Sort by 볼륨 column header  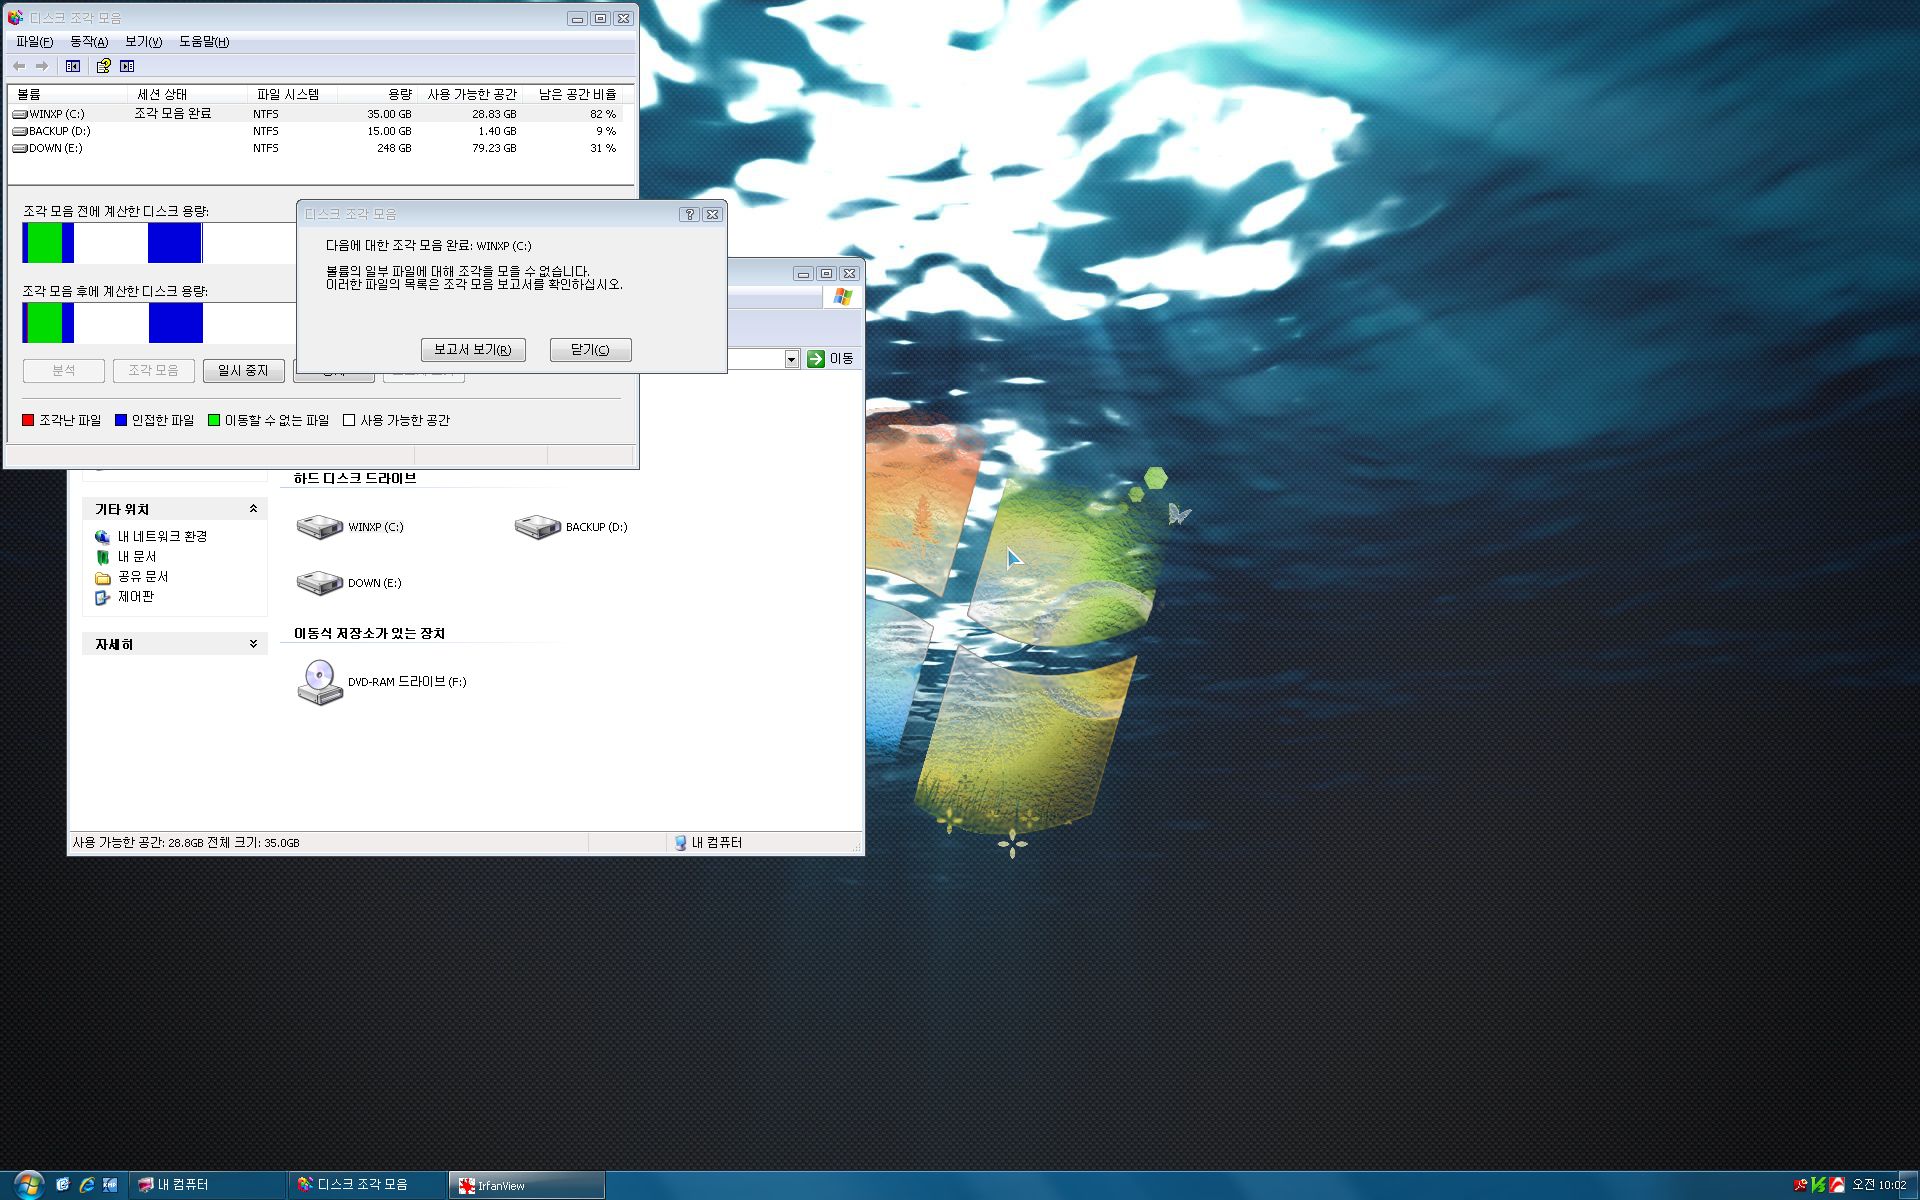pyautogui.click(x=70, y=94)
